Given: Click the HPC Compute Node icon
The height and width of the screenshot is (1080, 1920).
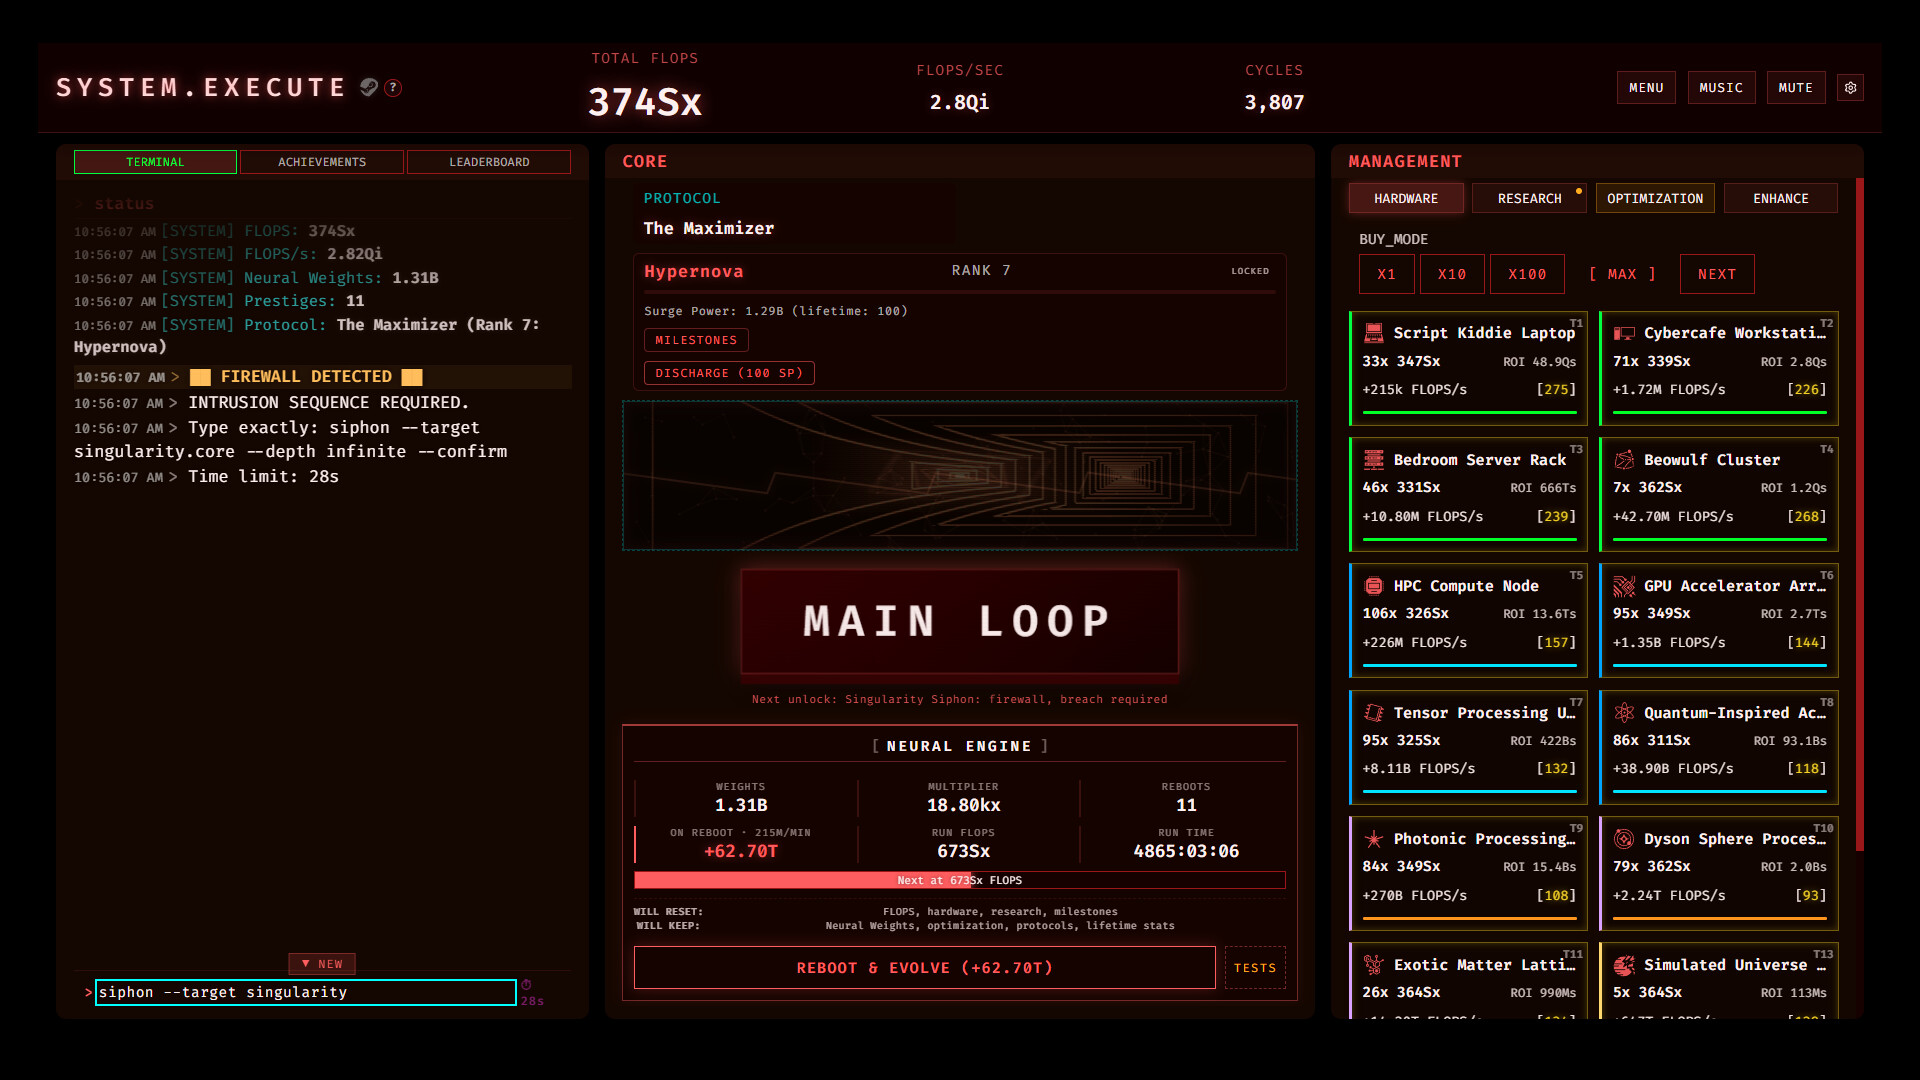Looking at the screenshot, I should 1374,586.
